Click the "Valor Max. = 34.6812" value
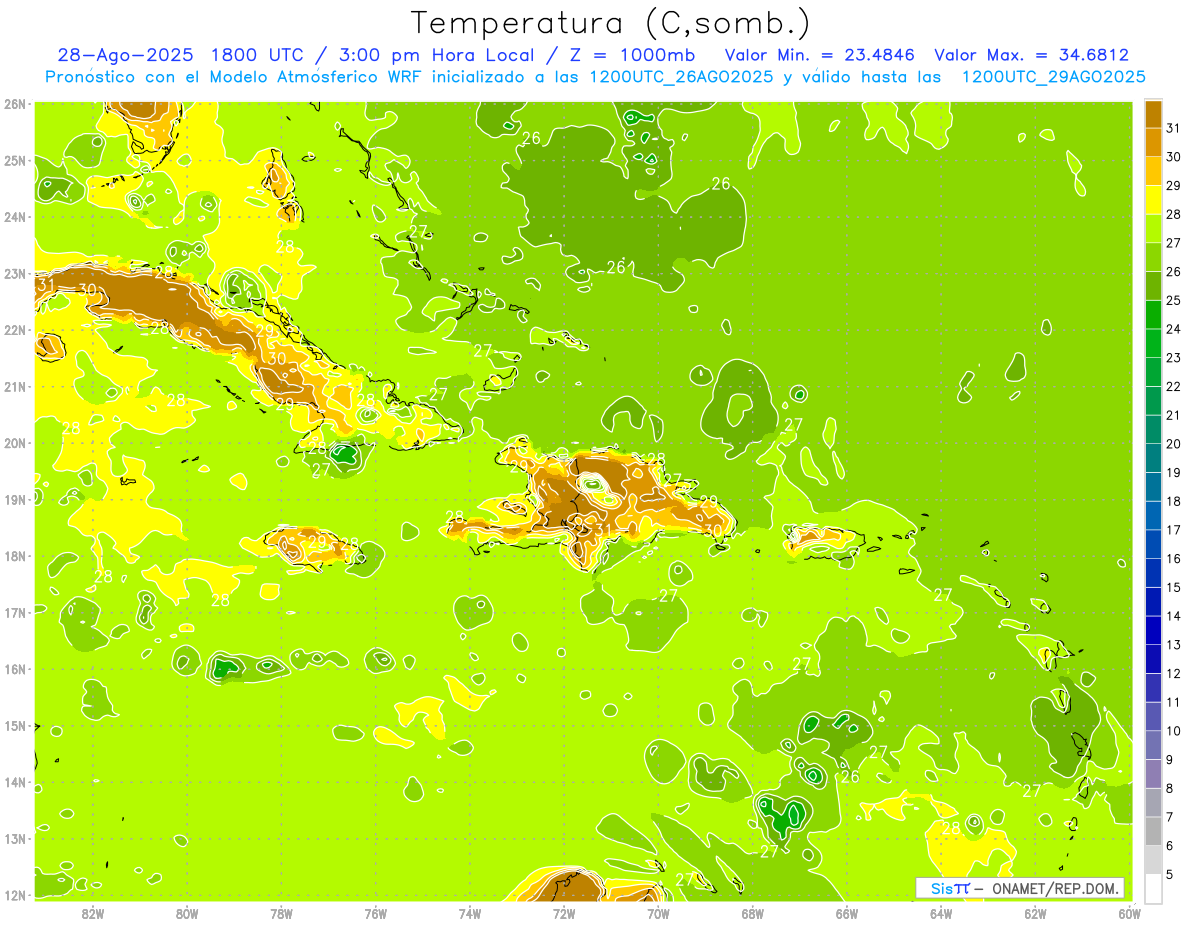Image resolution: width=1200 pixels, height=927 pixels. pyautogui.click(x=1031, y=55)
